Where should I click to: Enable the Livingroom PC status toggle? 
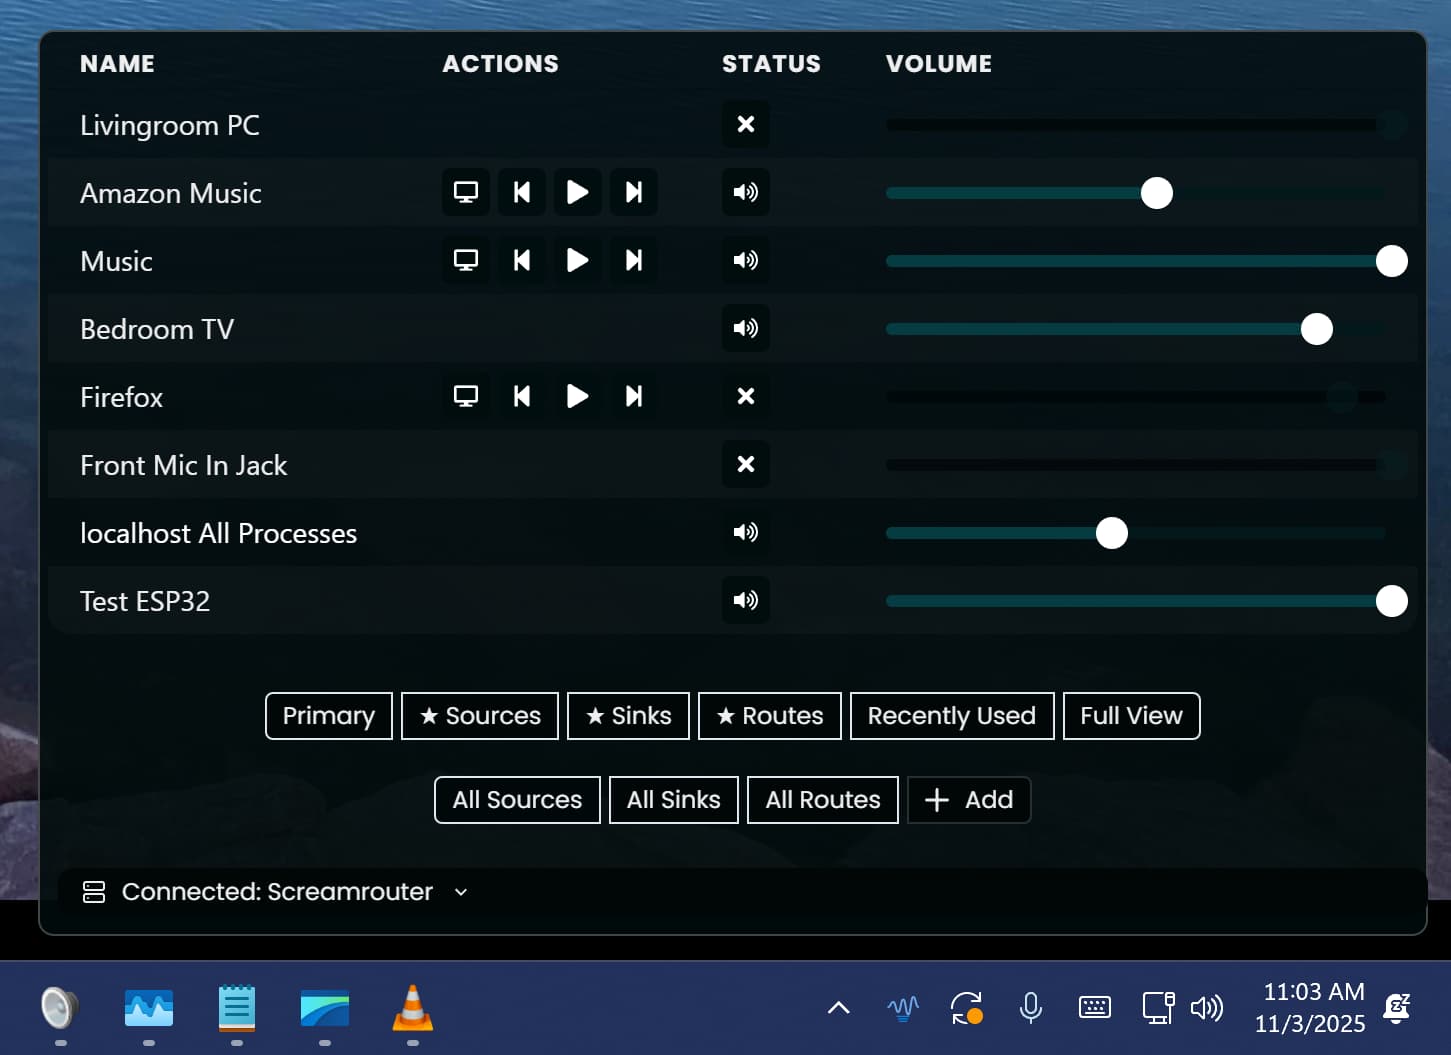[x=745, y=124]
